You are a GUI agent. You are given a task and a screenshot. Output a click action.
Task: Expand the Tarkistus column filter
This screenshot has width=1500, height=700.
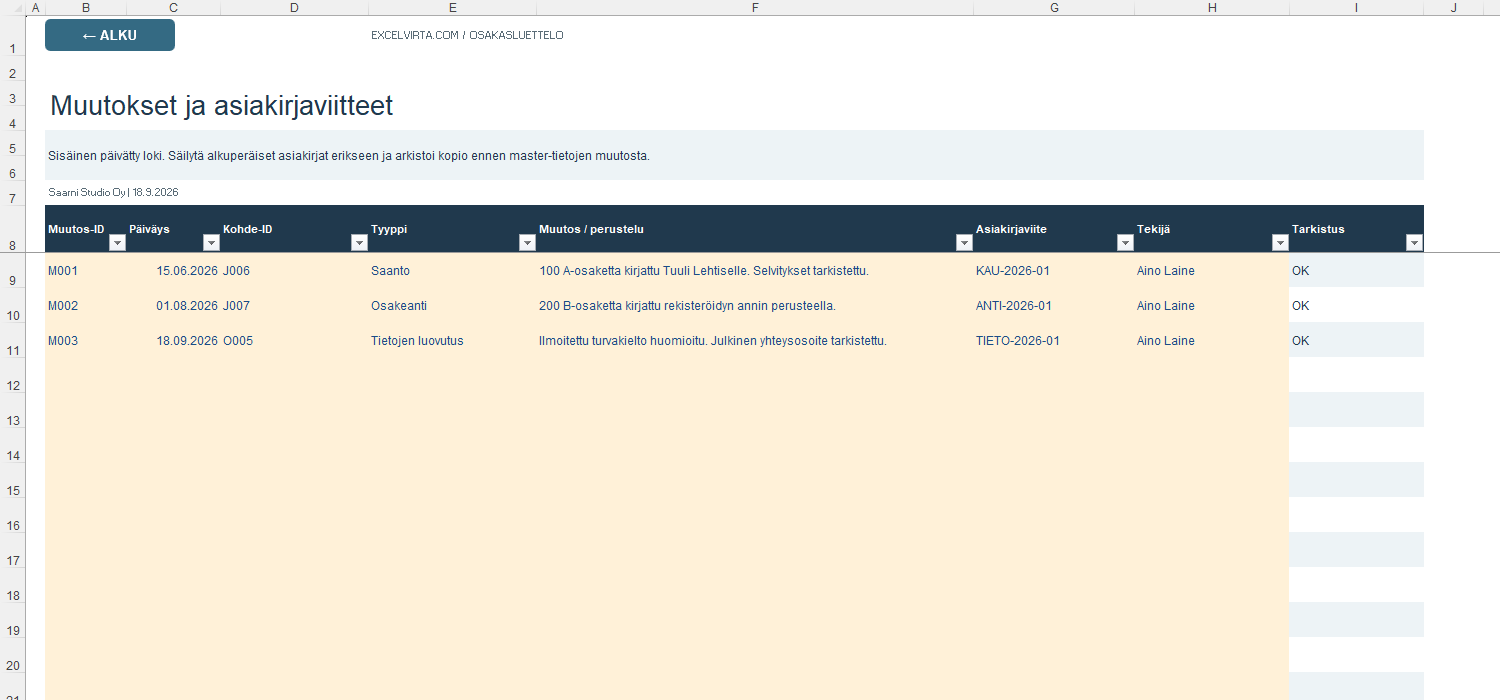1414,242
